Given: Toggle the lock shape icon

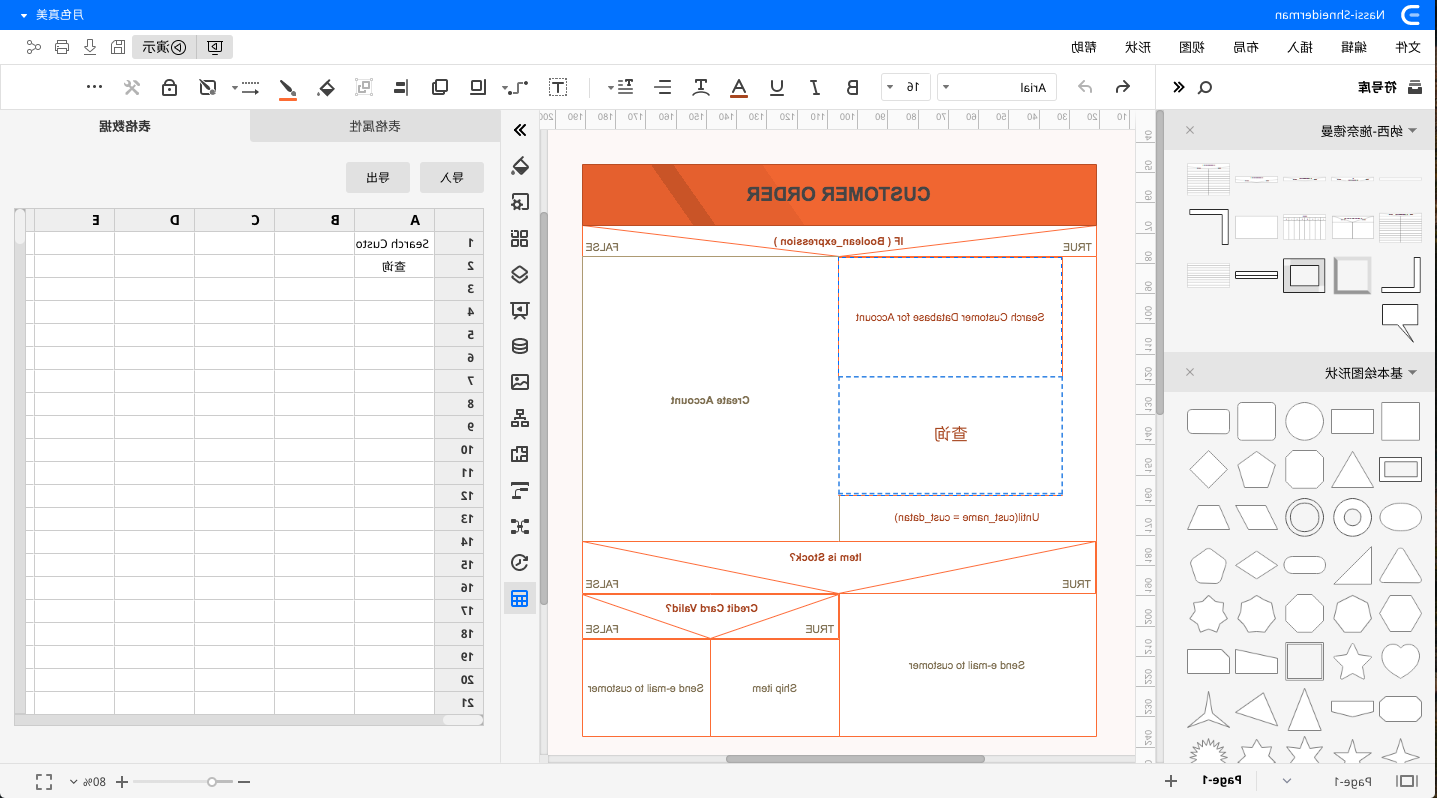Looking at the screenshot, I should point(170,87).
